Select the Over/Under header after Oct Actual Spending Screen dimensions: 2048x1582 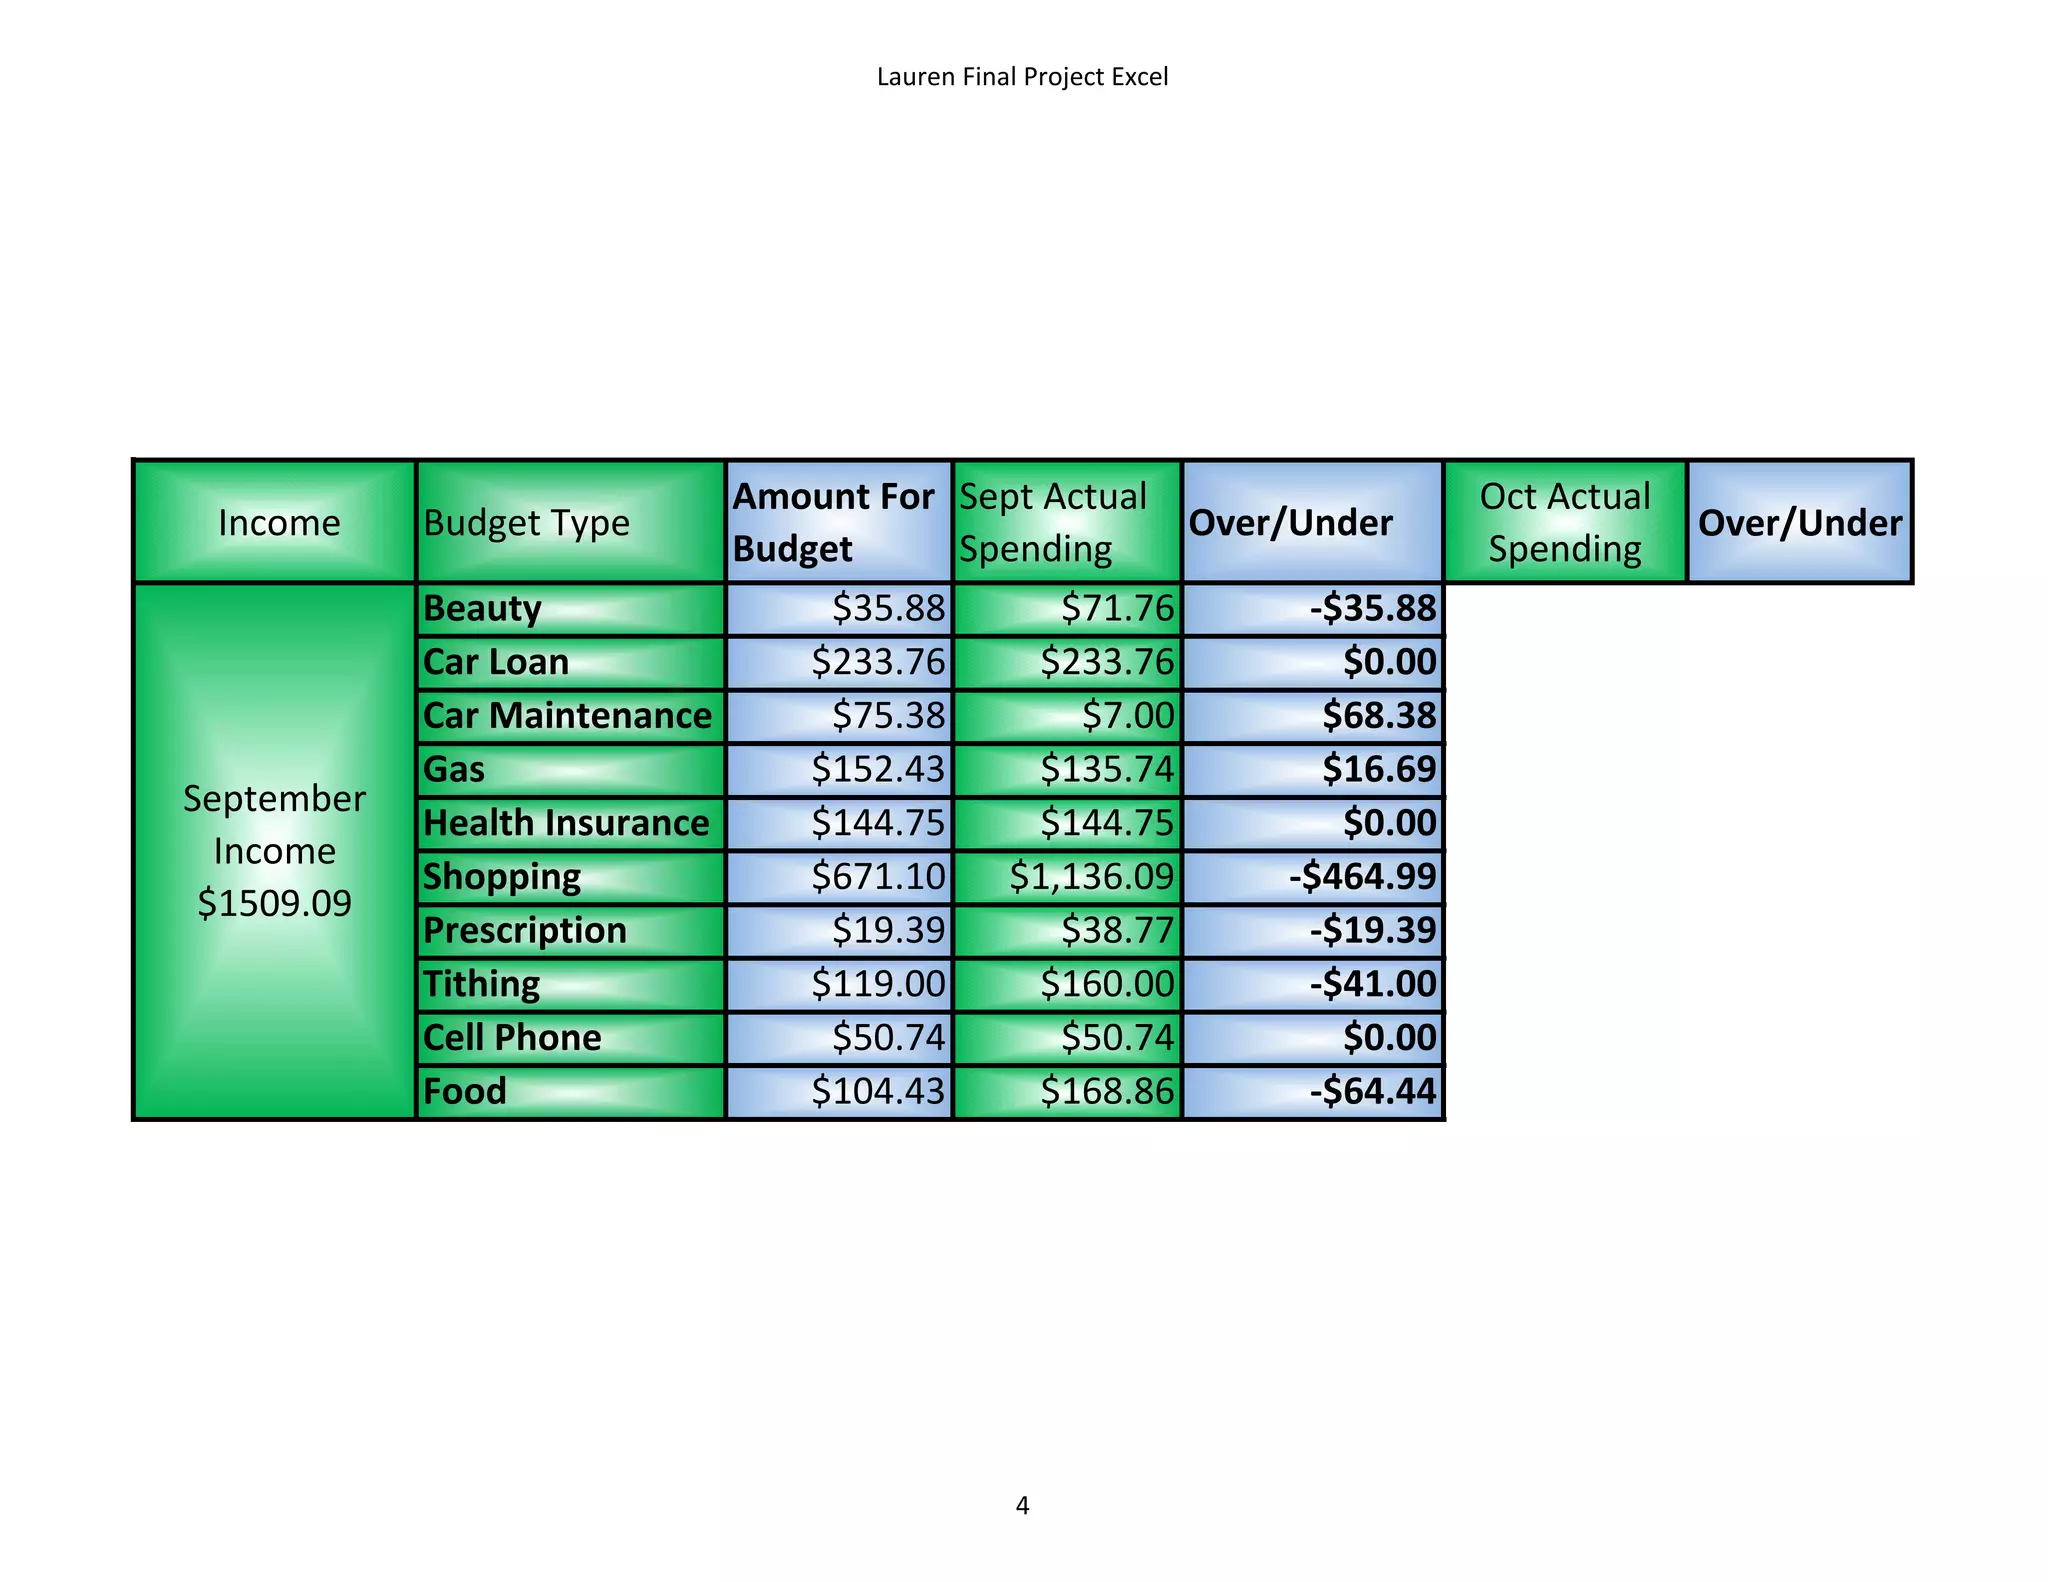1800,522
